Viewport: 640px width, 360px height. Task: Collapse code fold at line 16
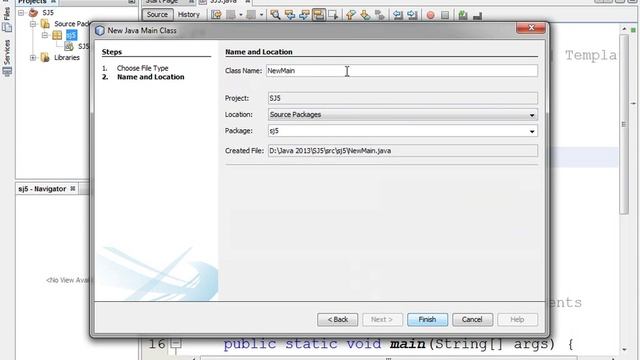click(x=176, y=344)
